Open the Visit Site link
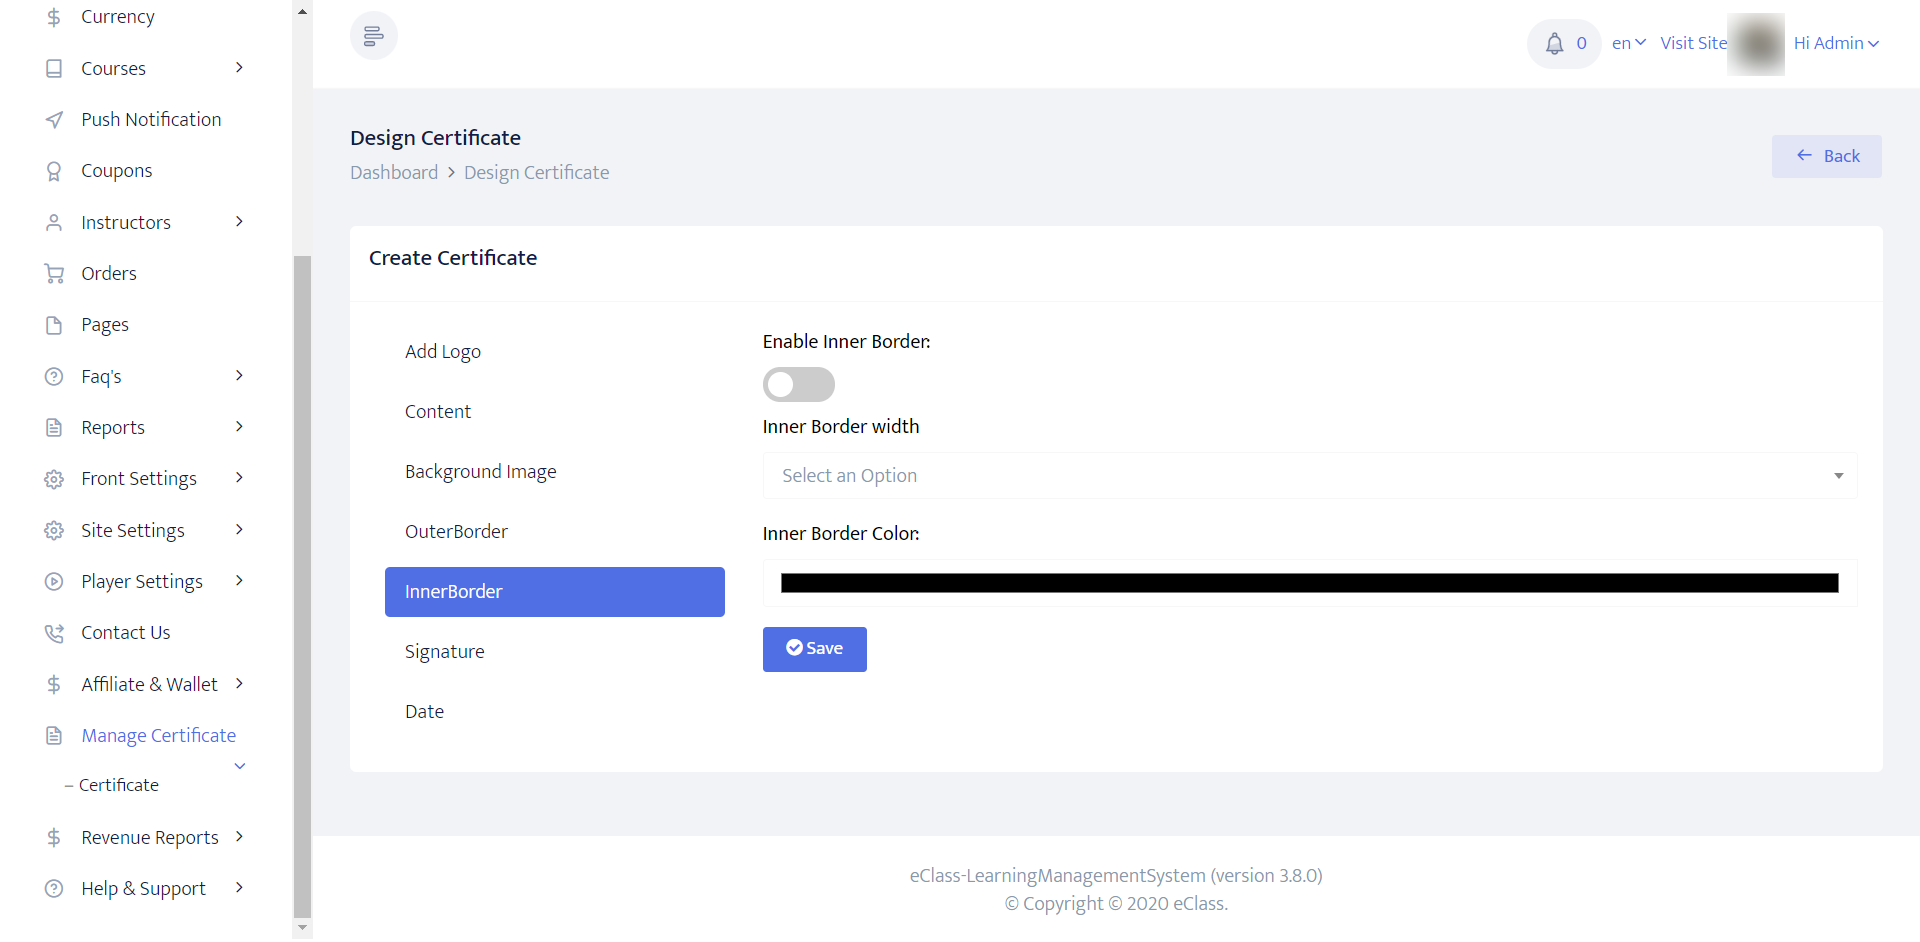 [x=1693, y=44]
